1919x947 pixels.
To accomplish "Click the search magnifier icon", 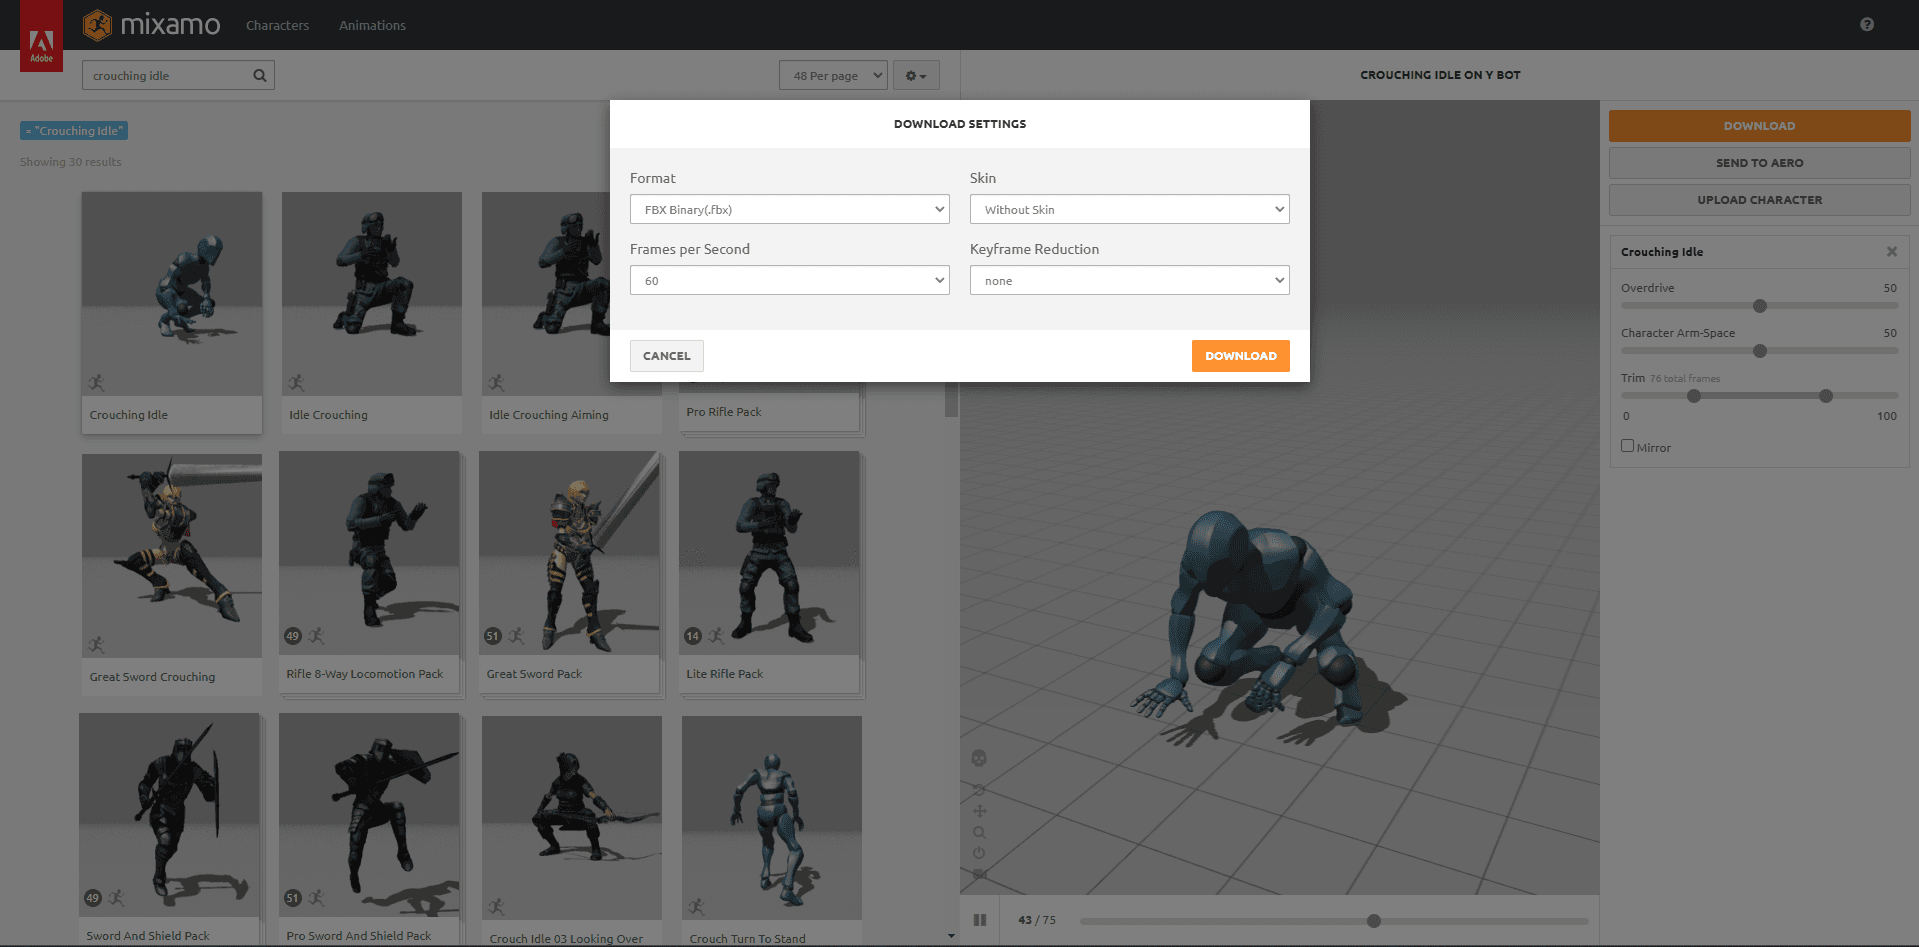I will [260, 75].
